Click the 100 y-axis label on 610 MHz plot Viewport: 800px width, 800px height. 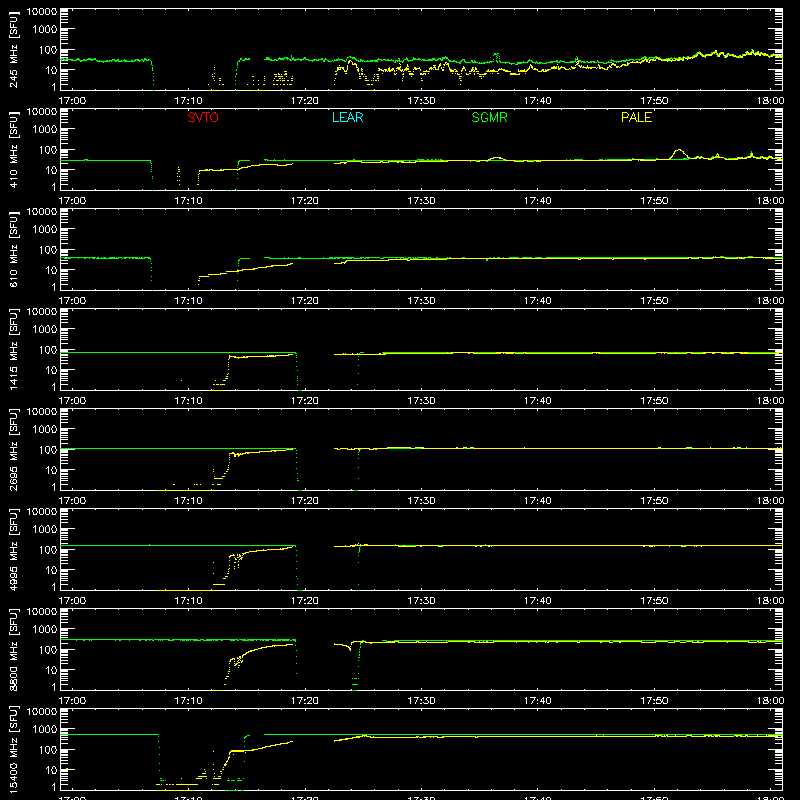(x=48, y=249)
